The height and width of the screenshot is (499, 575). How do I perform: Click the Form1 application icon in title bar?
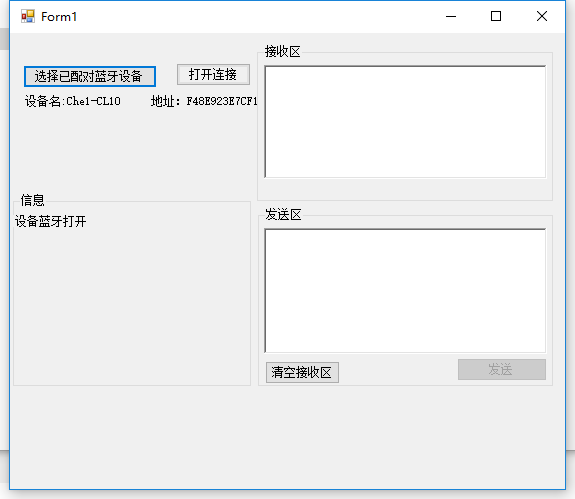(28, 16)
